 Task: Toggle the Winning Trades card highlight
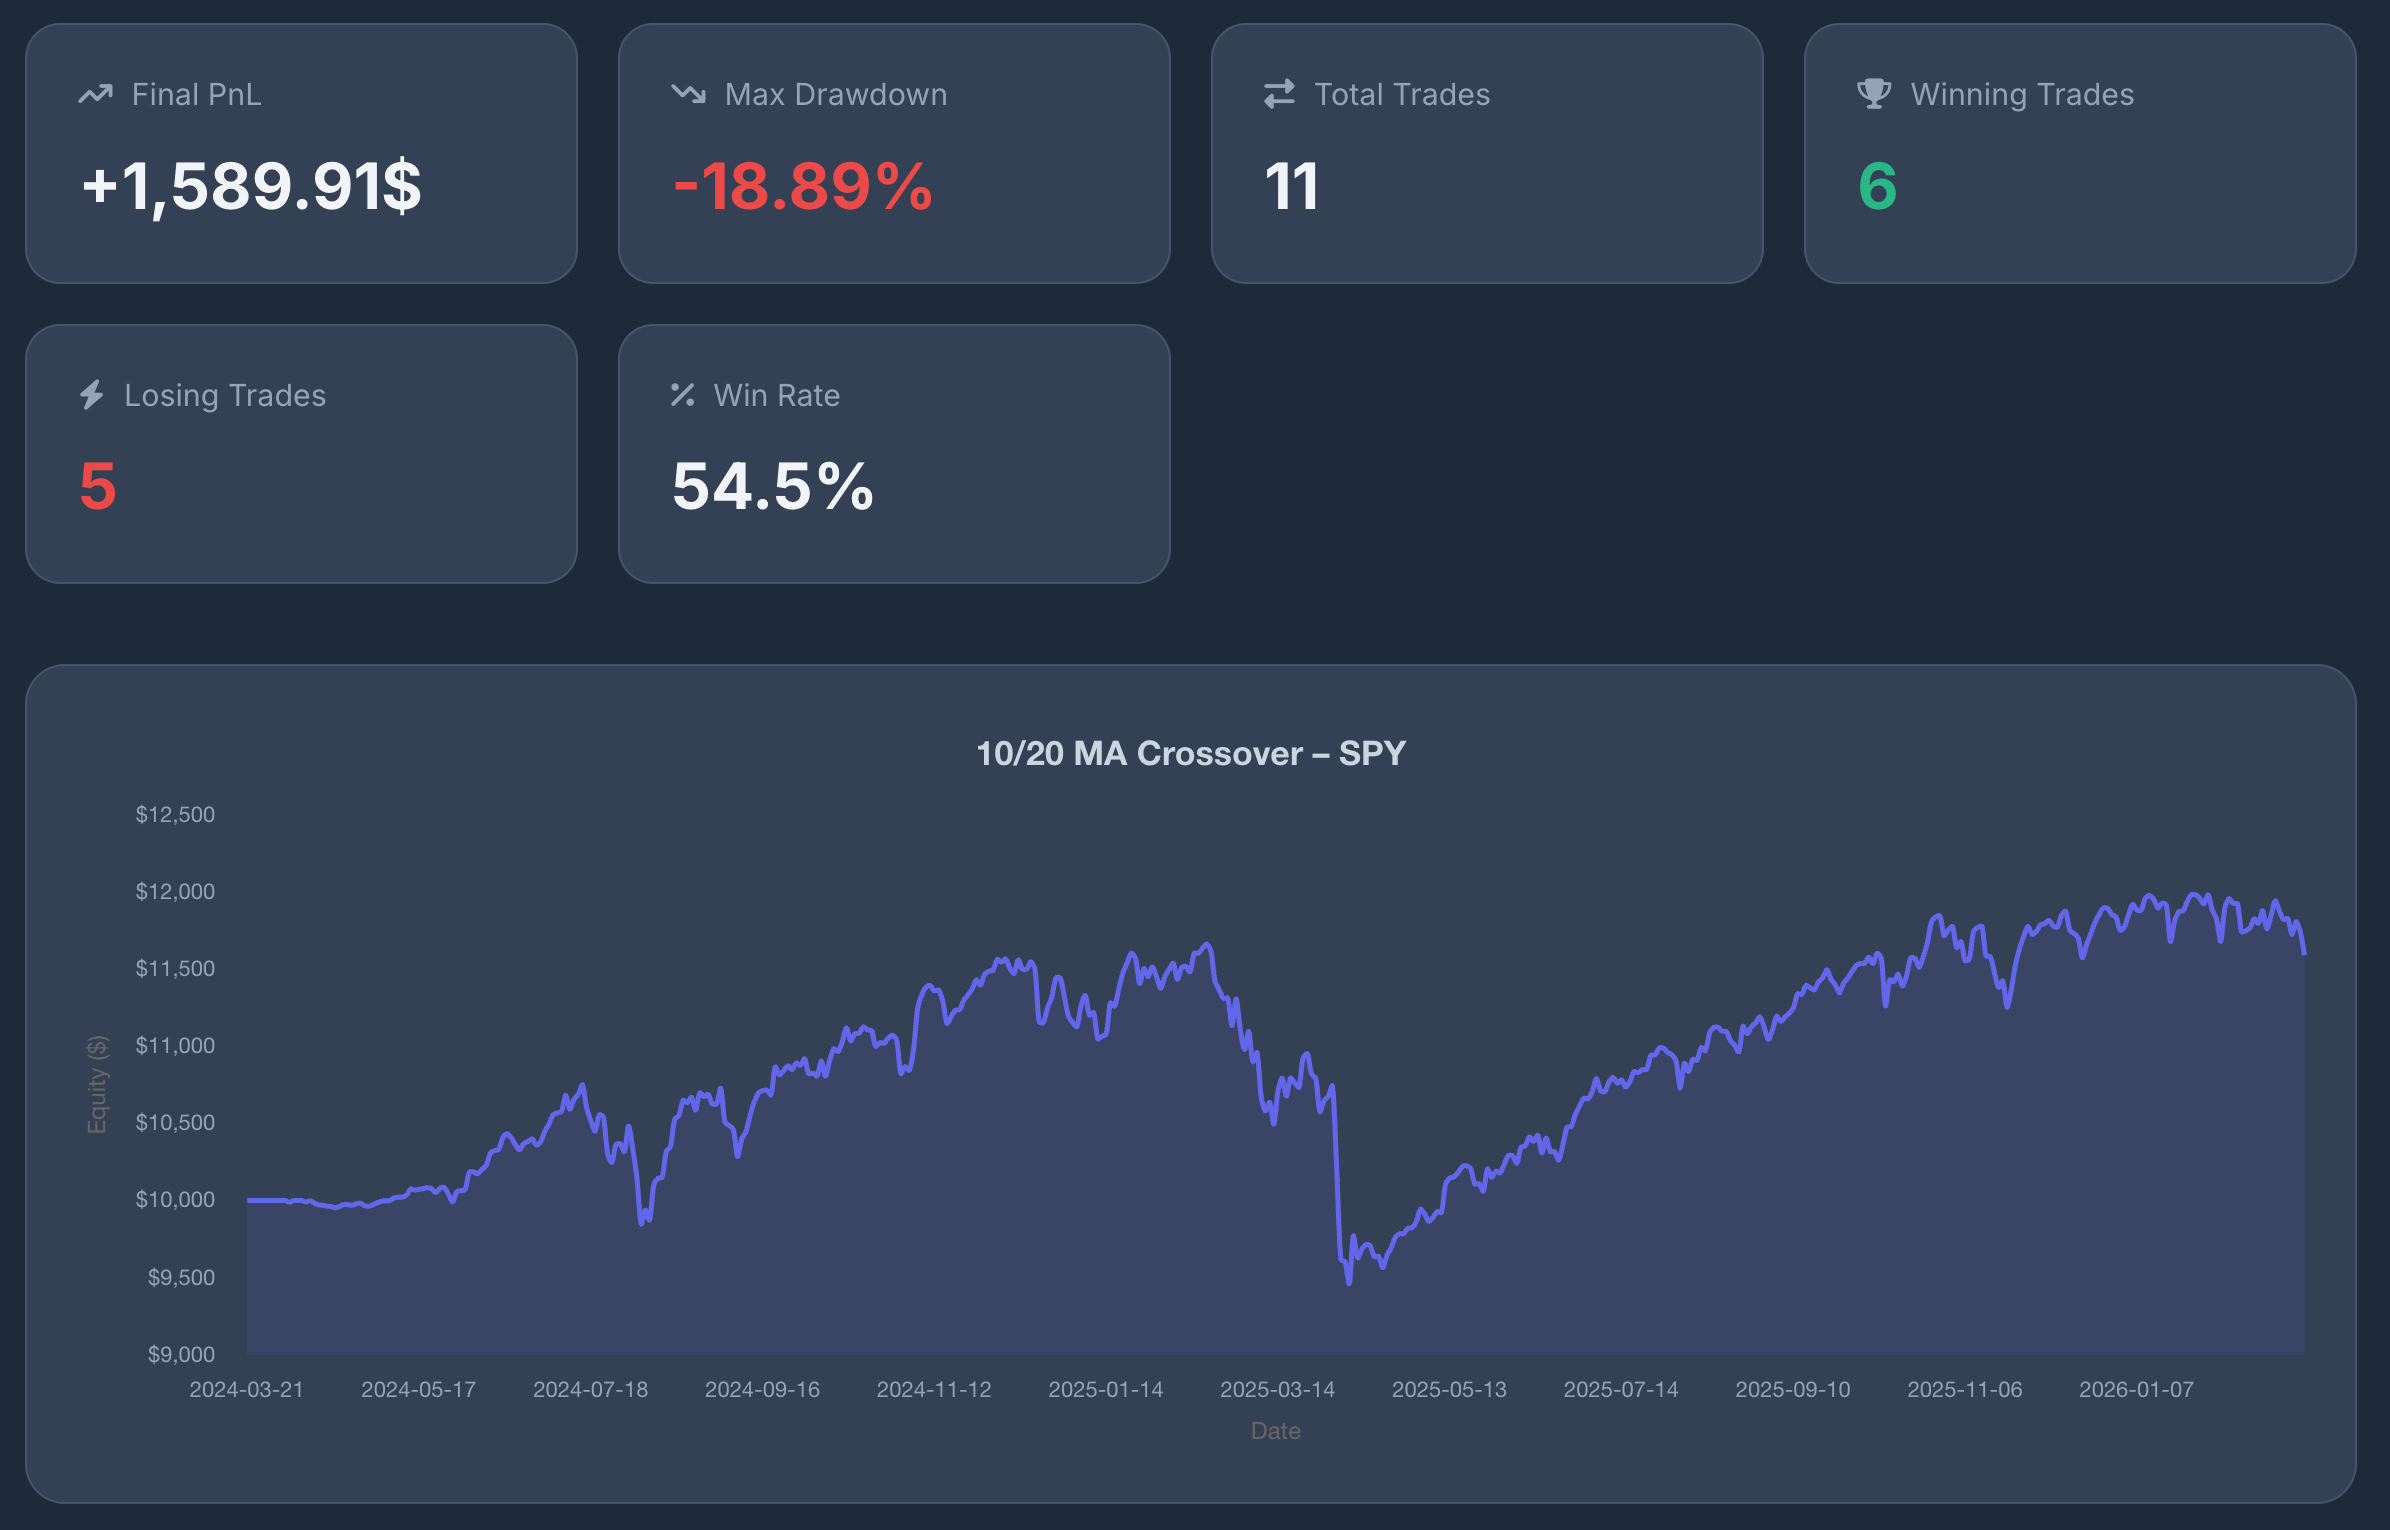pyautogui.click(x=2082, y=155)
